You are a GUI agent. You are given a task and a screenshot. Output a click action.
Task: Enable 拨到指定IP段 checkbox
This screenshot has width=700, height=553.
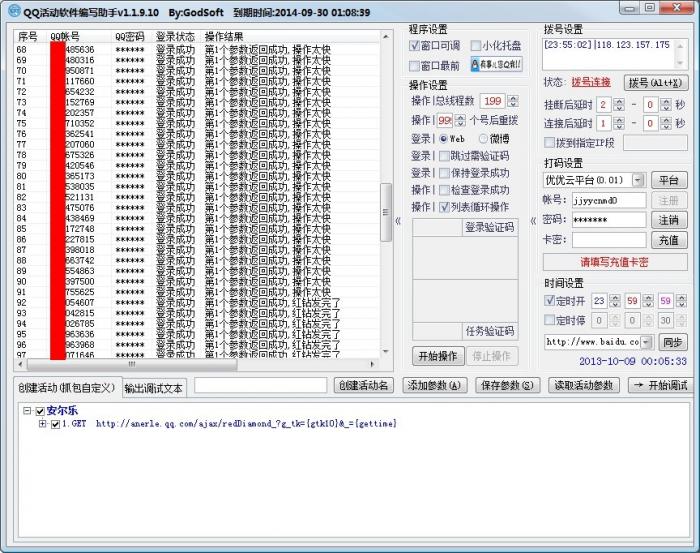pos(549,143)
